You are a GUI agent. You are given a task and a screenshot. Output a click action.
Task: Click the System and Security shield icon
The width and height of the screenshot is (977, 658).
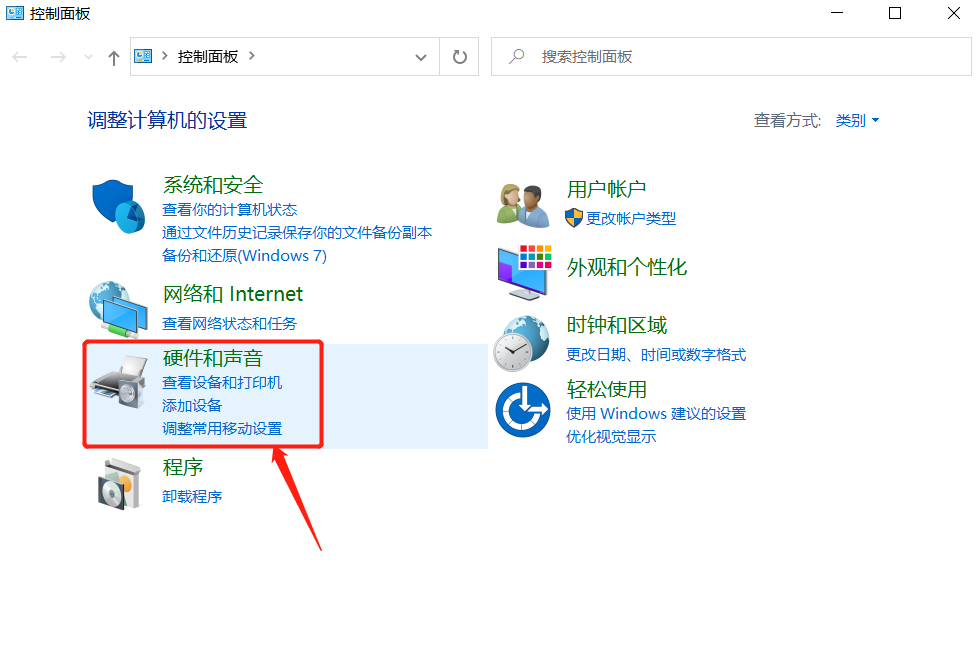(x=119, y=207)
